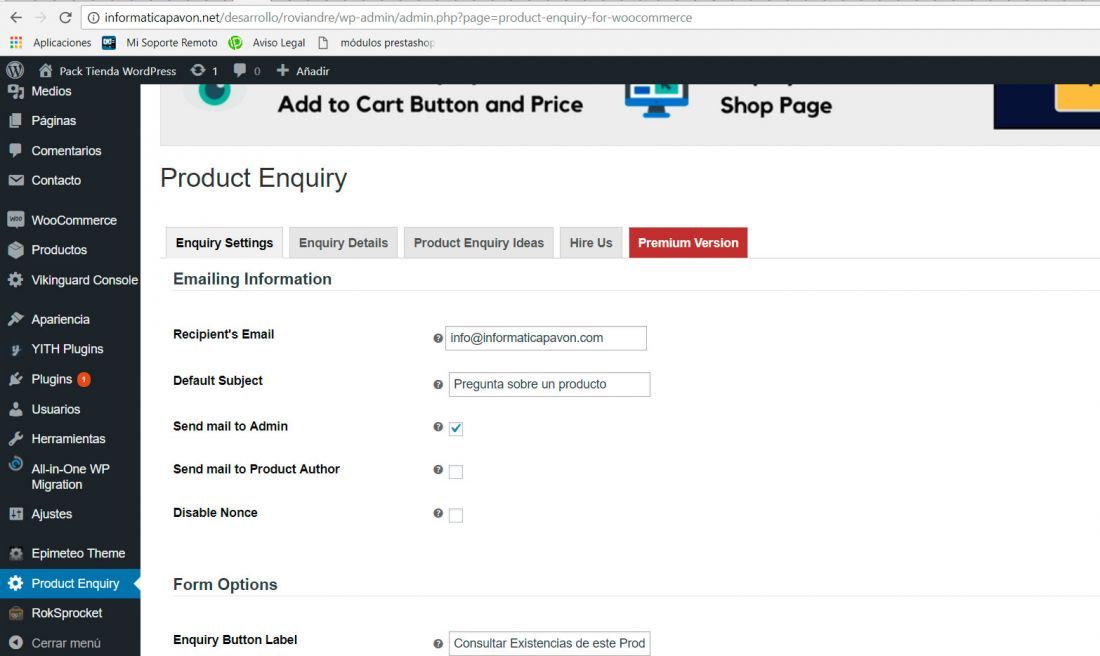
Task: Click the YITH Plugins icon
Action: click(15, 349)
